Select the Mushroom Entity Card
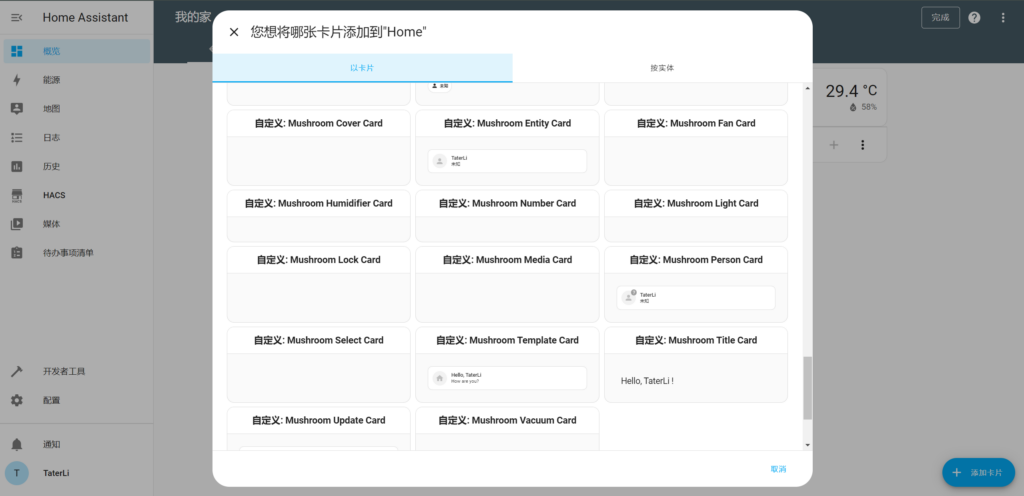1024x496 pixels. pos(507,147)
